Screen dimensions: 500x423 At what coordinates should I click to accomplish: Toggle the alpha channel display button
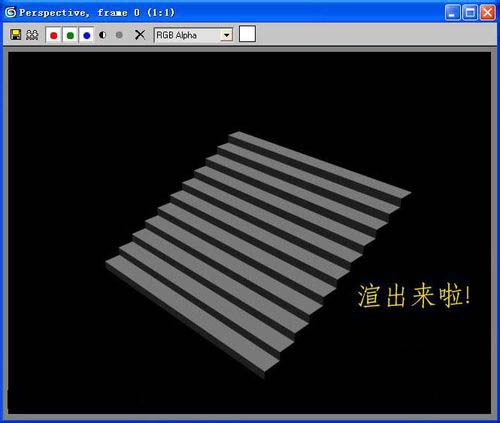click(103, 35)
